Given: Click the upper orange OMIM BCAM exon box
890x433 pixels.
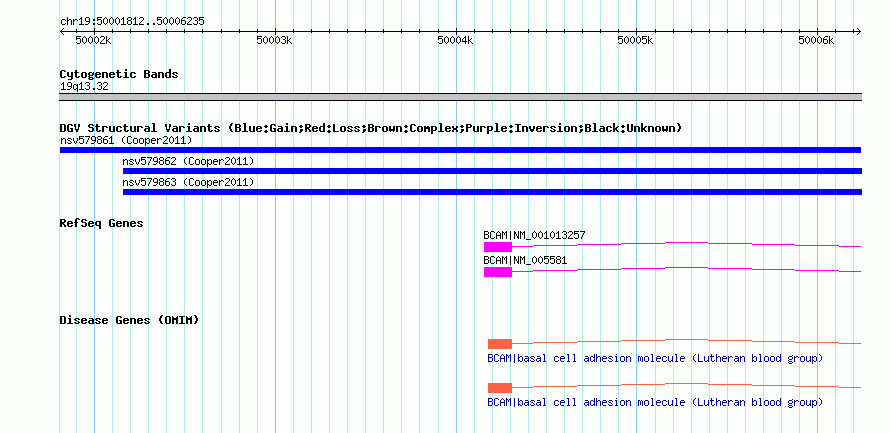Looking at the screenshot, I should [x=500, y=344].
